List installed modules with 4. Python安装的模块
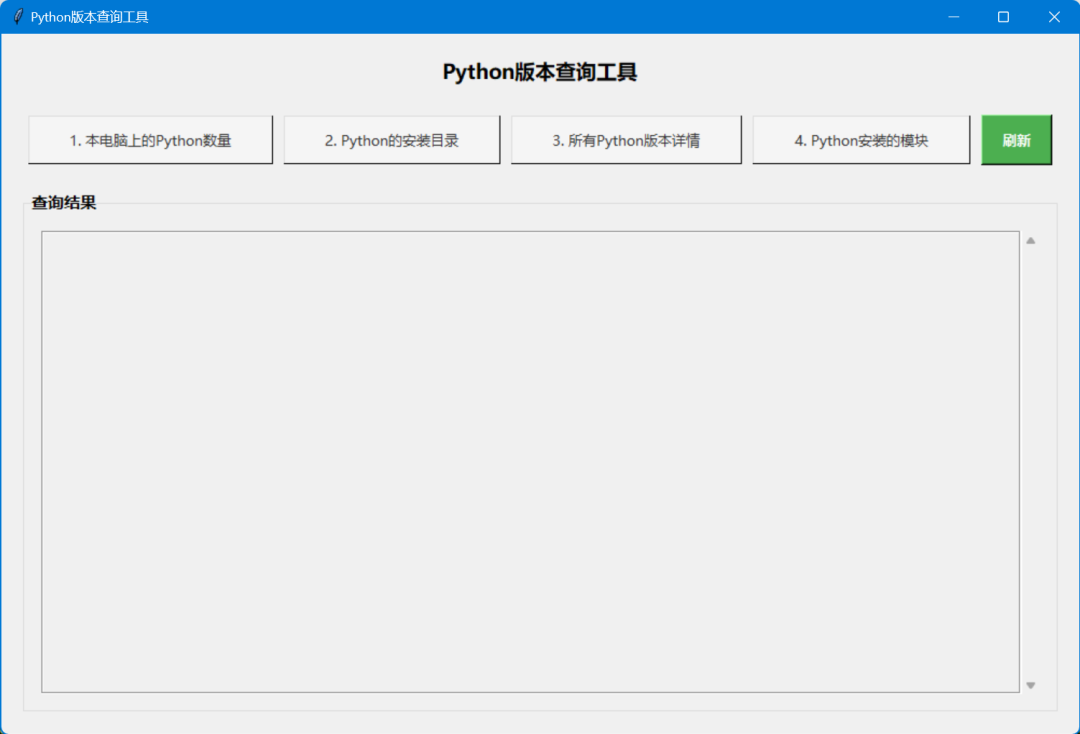 pyautogui.click(x=860, y=140)
